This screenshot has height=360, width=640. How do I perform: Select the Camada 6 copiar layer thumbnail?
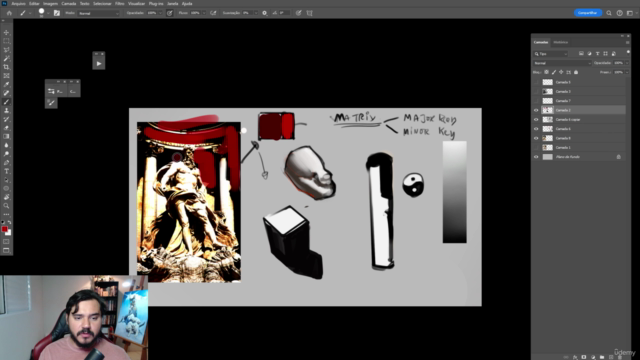[547, 120]
